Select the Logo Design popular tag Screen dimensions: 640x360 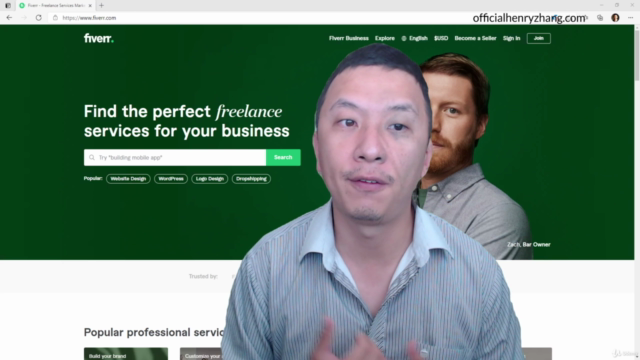(209, 179)
